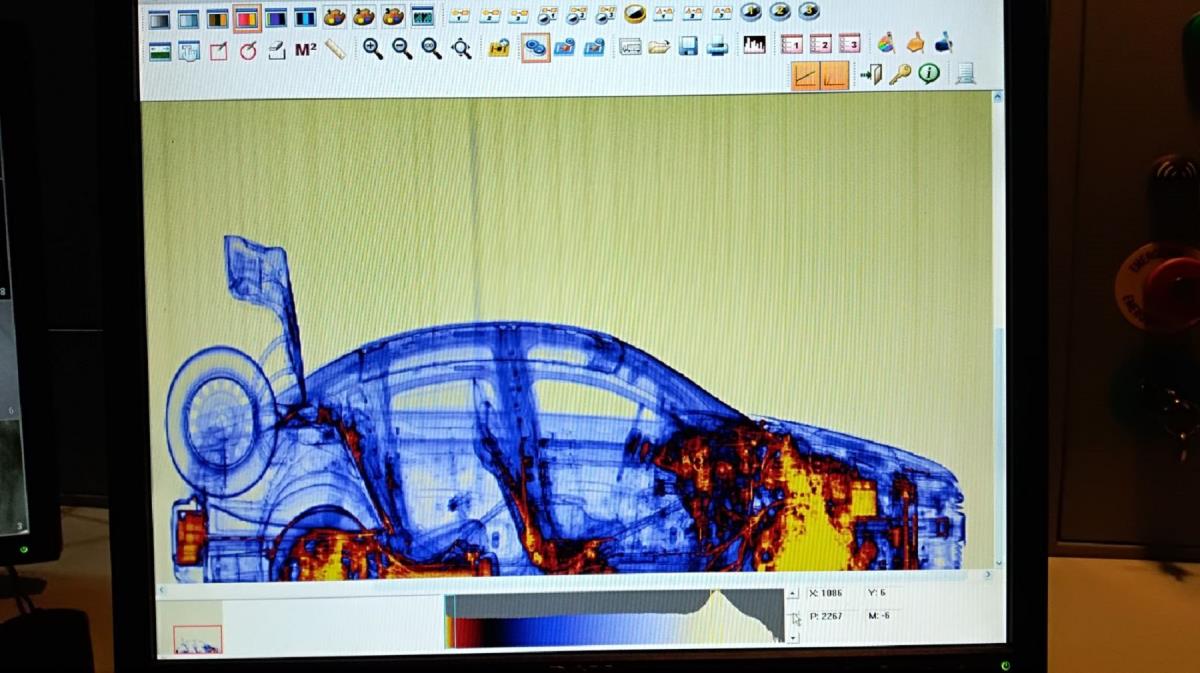Click the zoom out magnifier
Viewport: 1200px width, 673px height.
402,48
